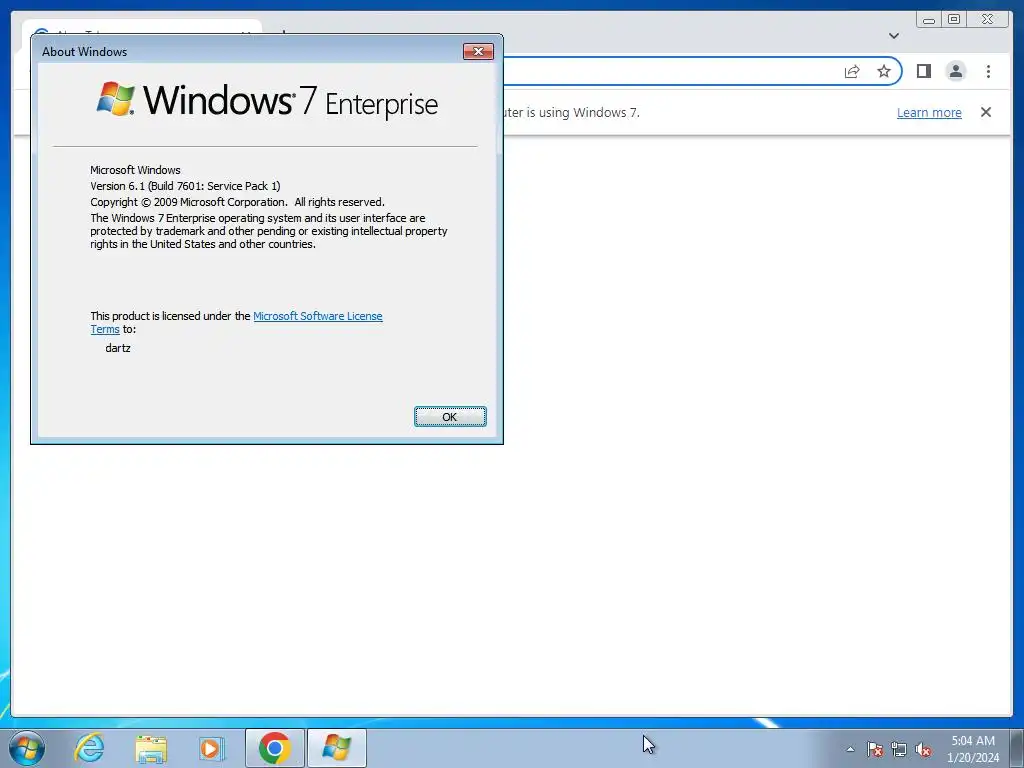
Task: Open the Terms link in the dialog
Action: click(104, 329)
